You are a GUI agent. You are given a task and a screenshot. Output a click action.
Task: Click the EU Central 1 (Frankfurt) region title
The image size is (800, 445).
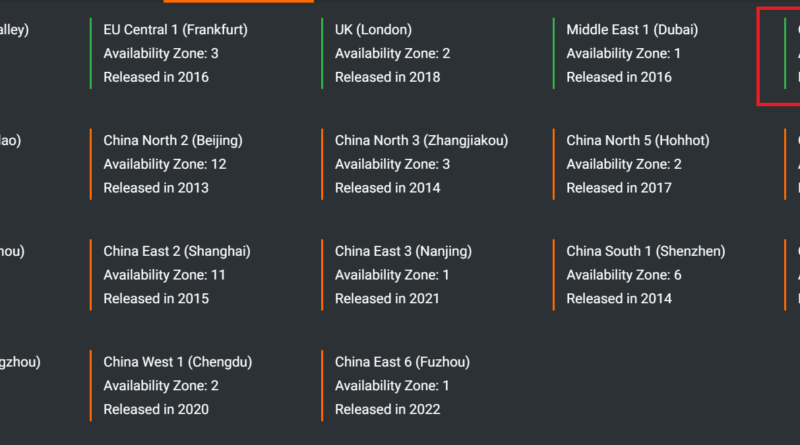pyautogui.click(x=175, y=30)
